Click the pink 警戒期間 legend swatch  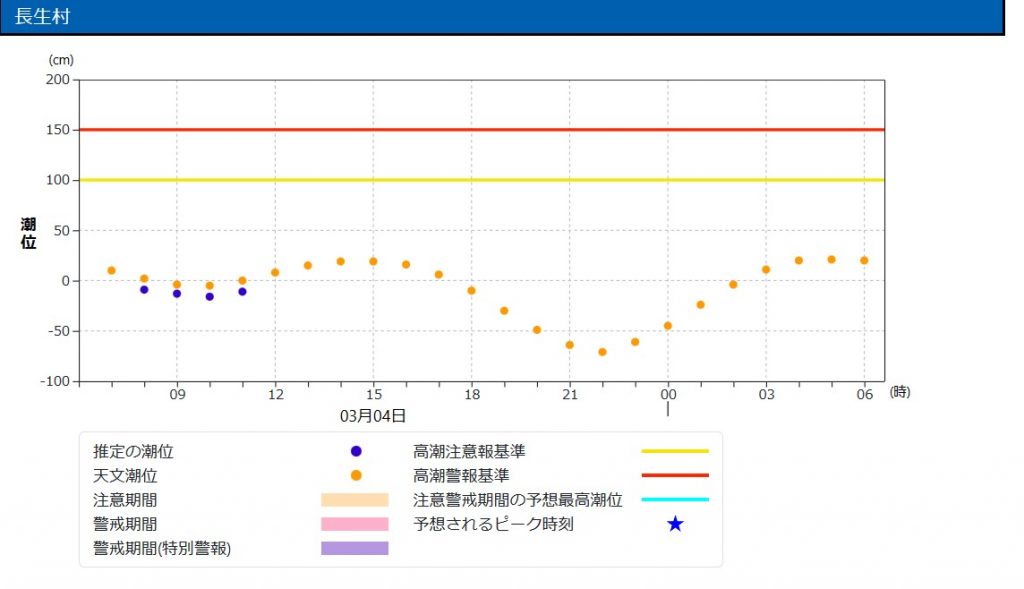pyautogui.click(x=355, y=524)
